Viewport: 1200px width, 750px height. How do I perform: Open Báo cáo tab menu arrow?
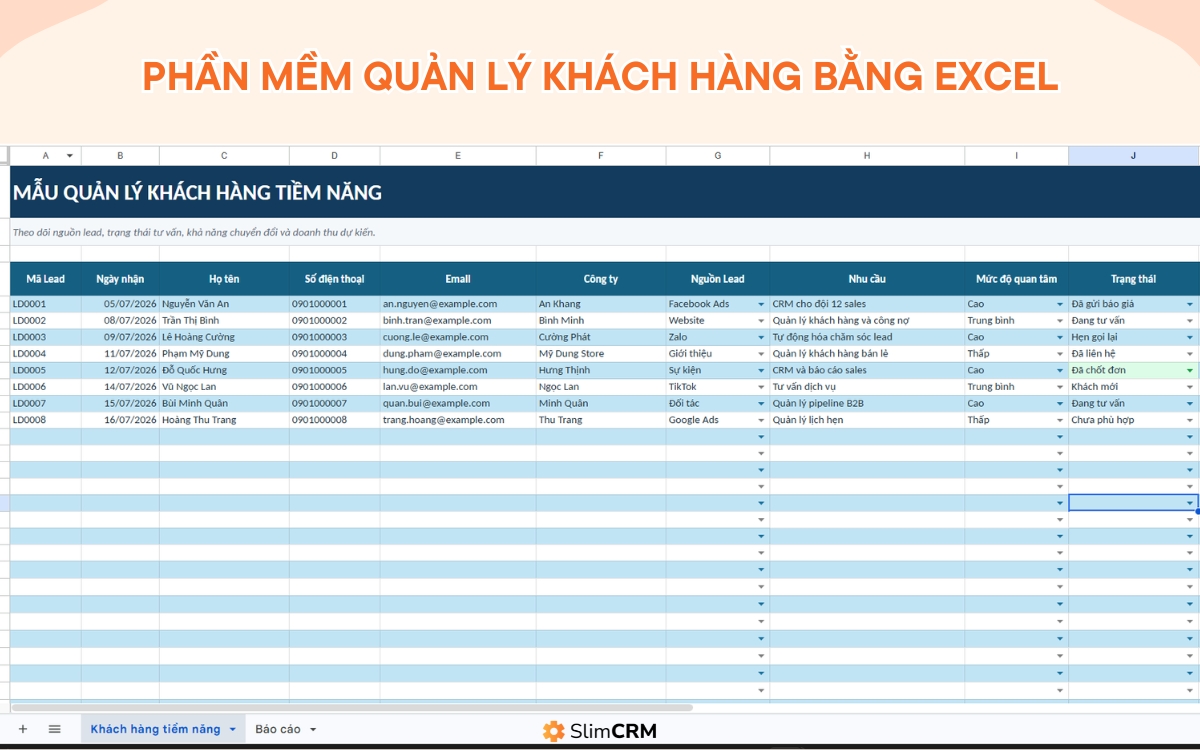[312, 730]
